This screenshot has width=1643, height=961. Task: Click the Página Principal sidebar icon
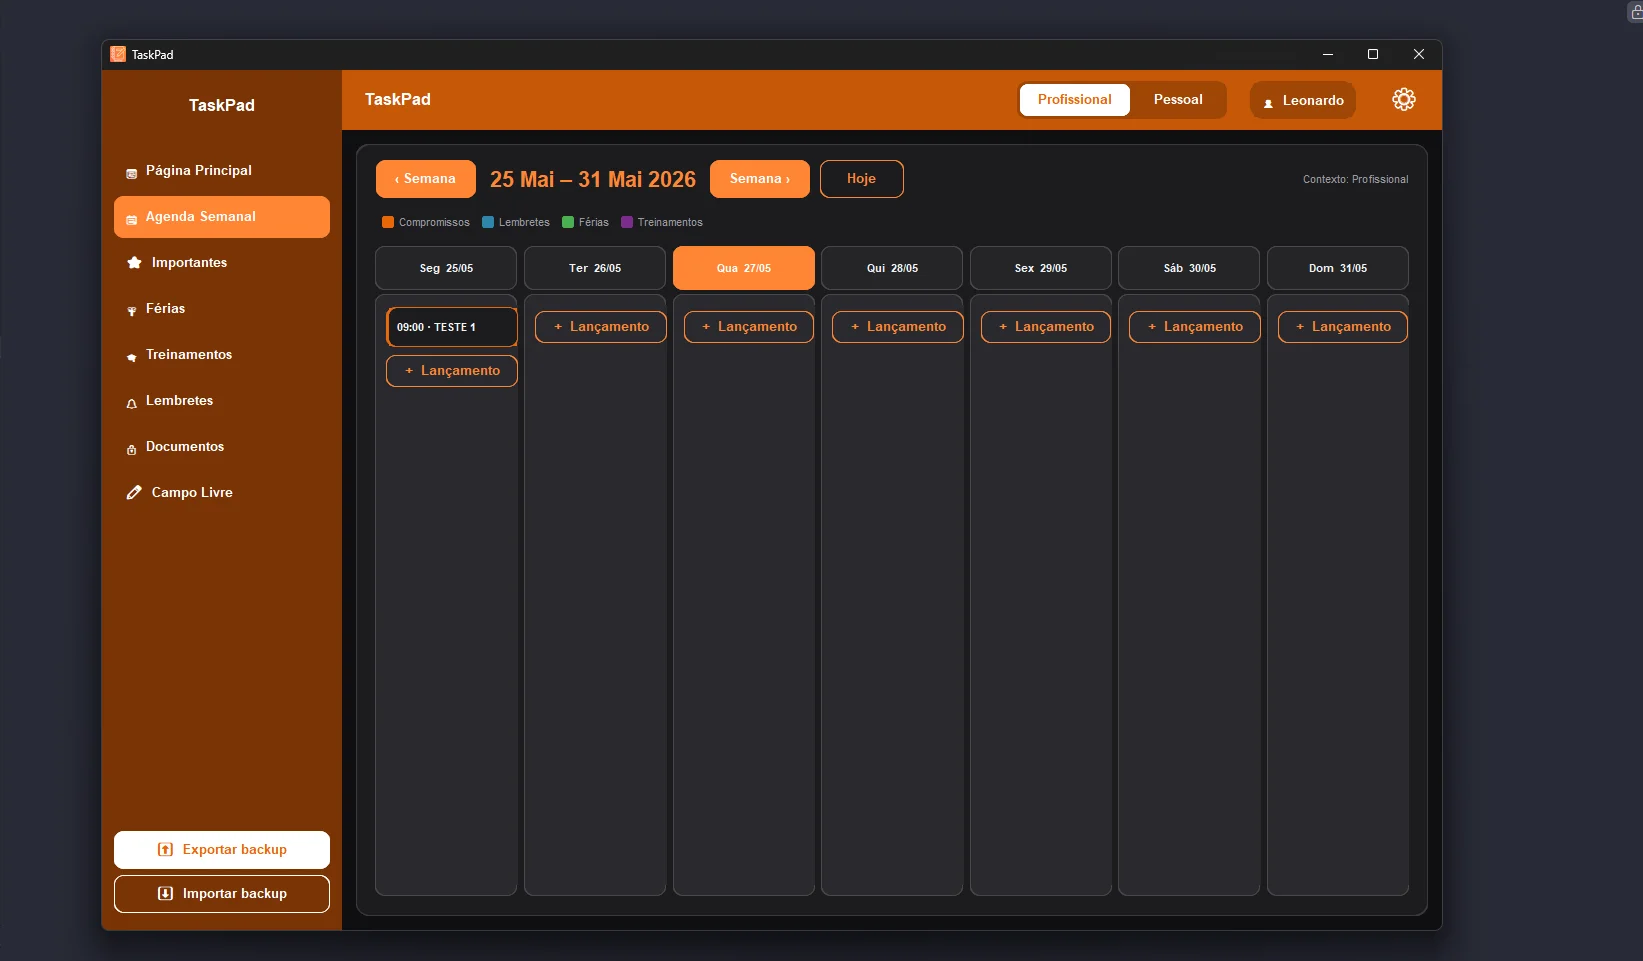(131, 173)
